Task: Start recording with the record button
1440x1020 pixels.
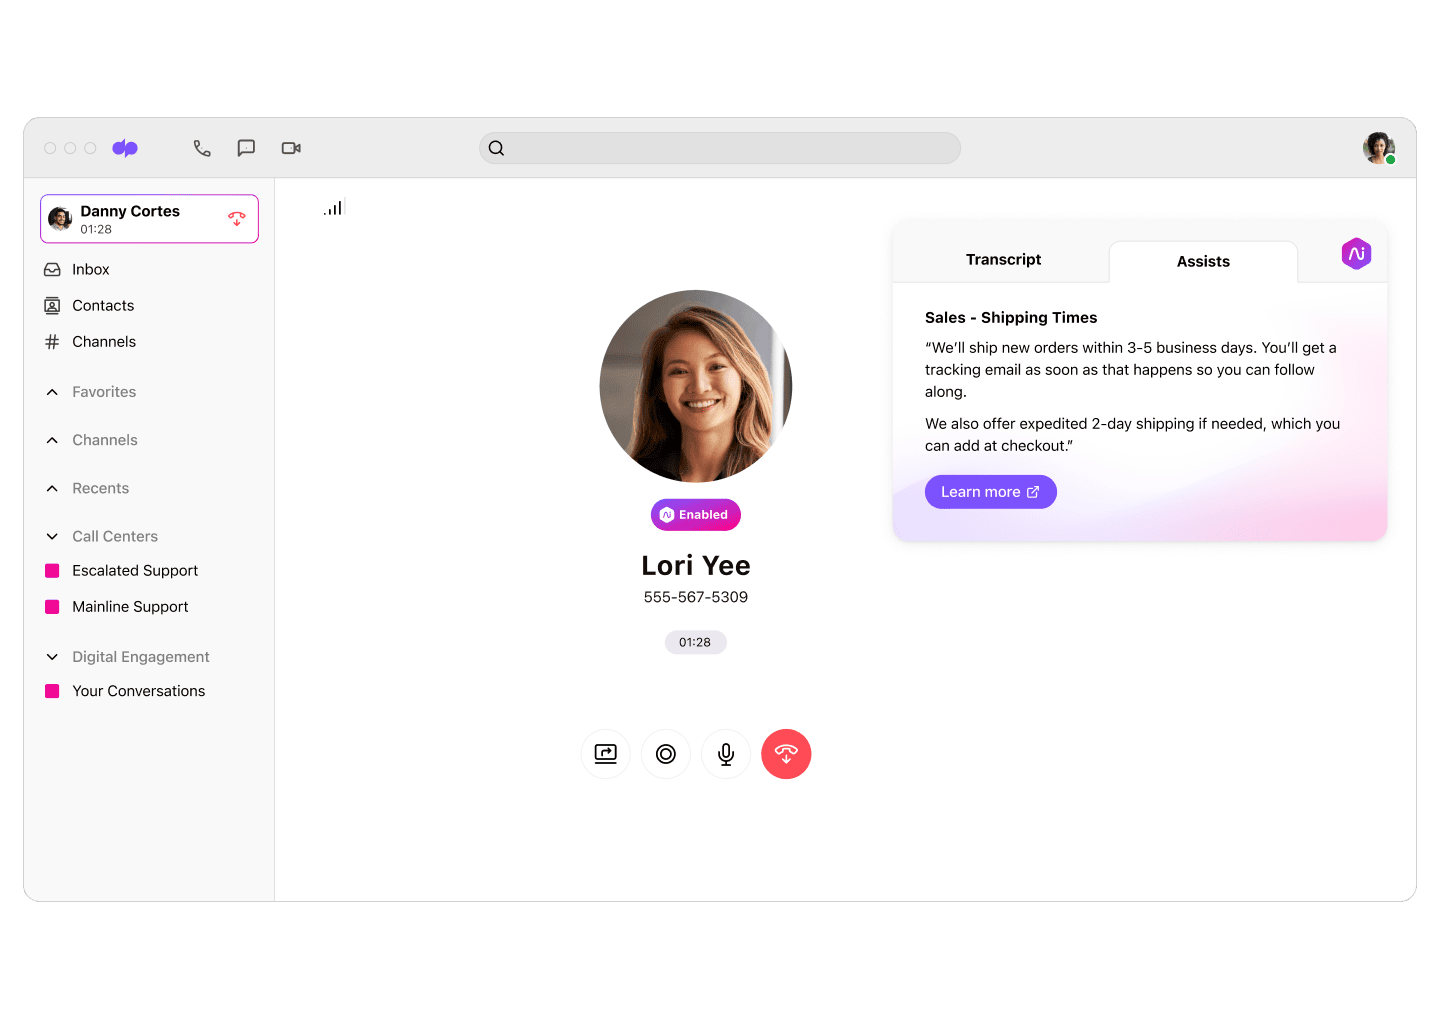Action: point(666,754)
